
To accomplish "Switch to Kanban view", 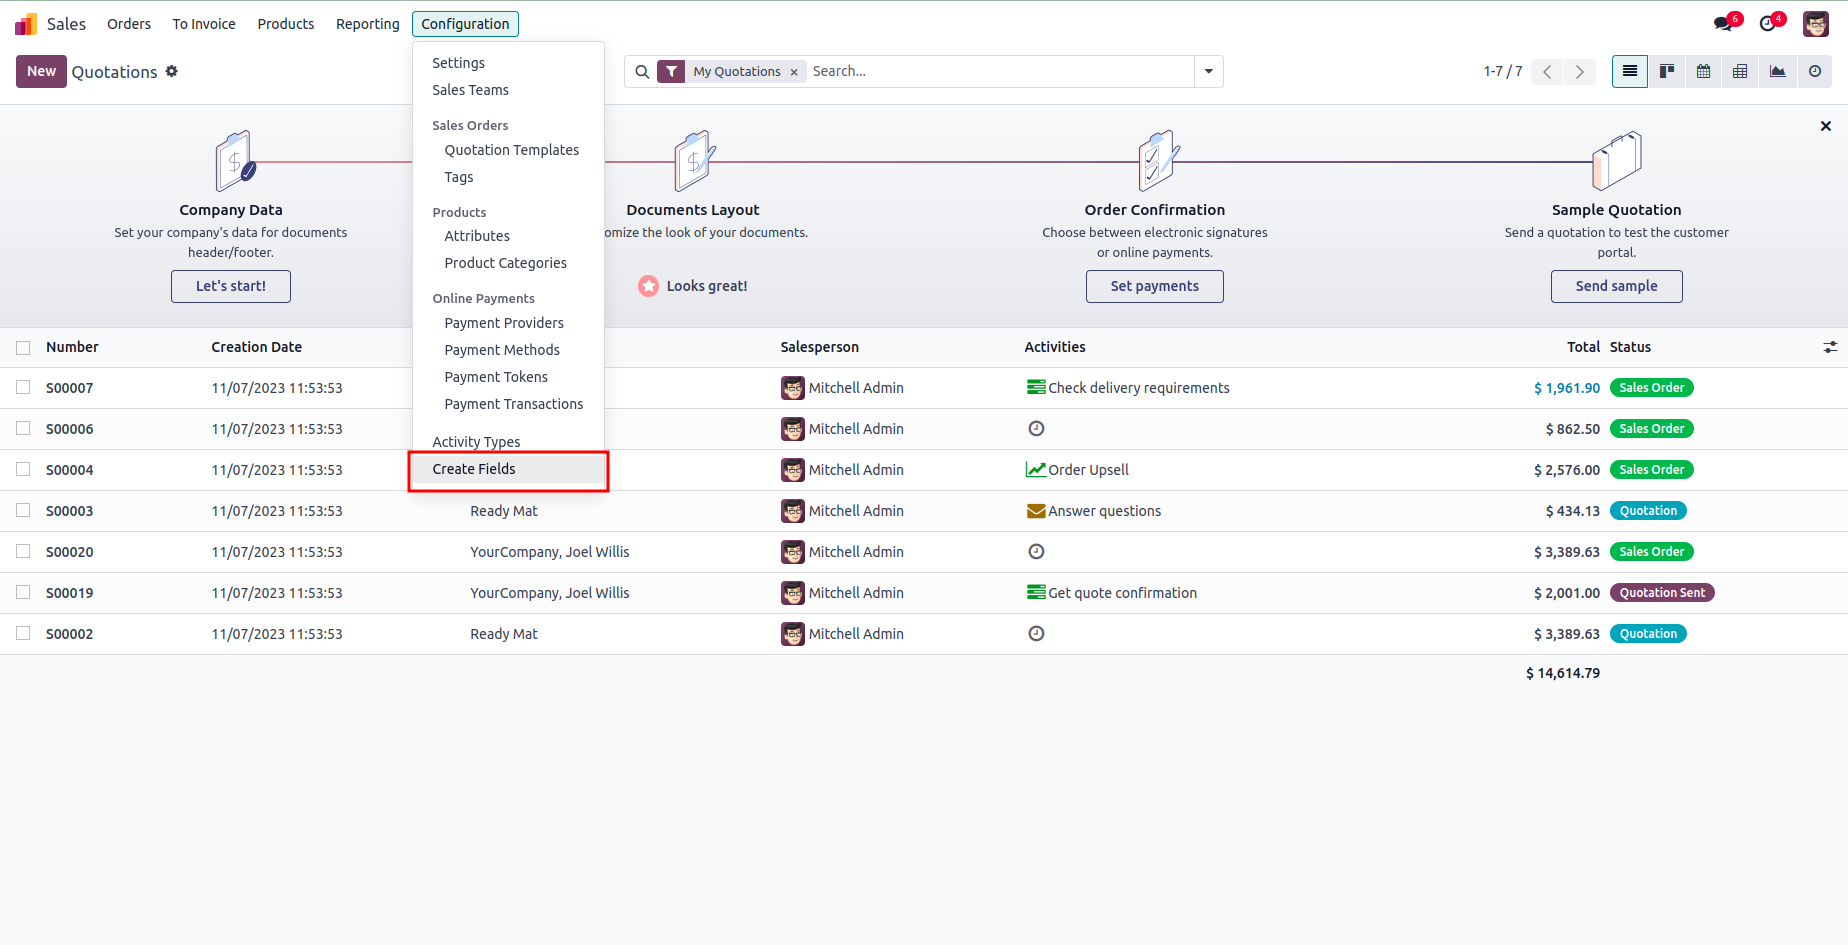I will (x=1667, y=71).
